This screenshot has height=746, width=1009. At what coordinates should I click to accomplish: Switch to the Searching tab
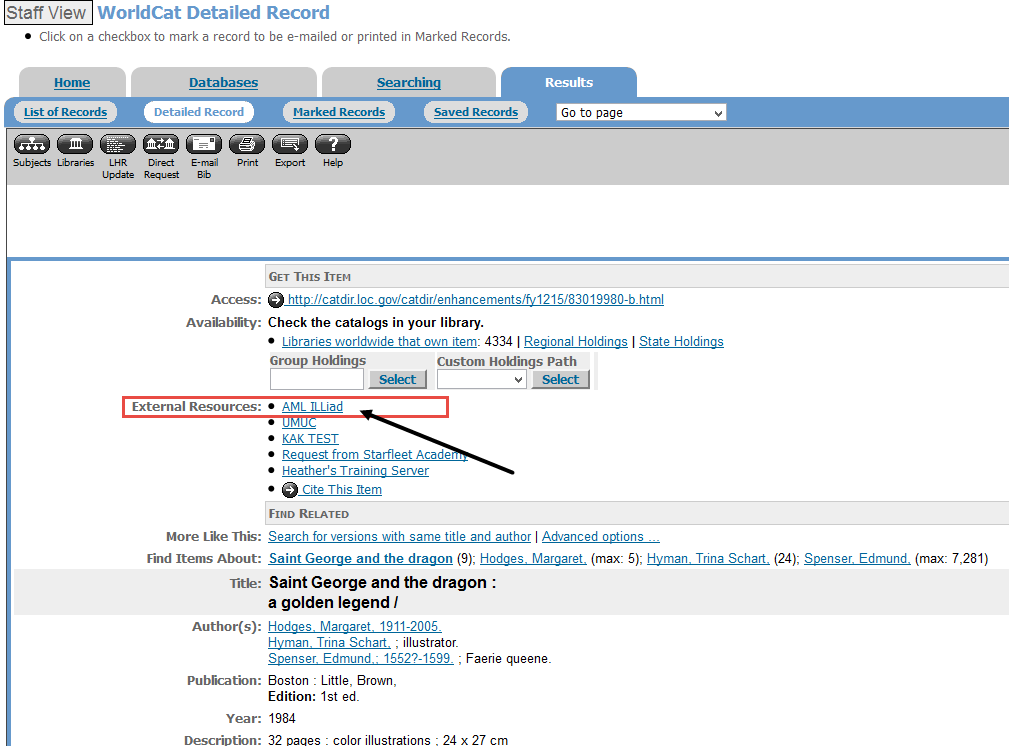tap(408, 82)
